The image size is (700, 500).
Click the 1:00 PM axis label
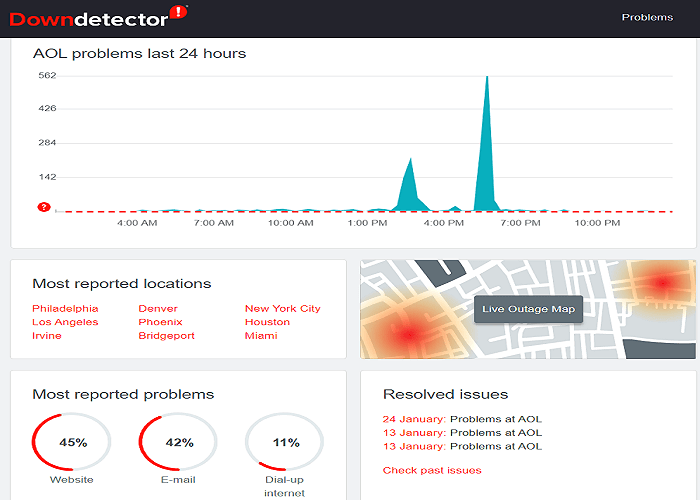367,223
